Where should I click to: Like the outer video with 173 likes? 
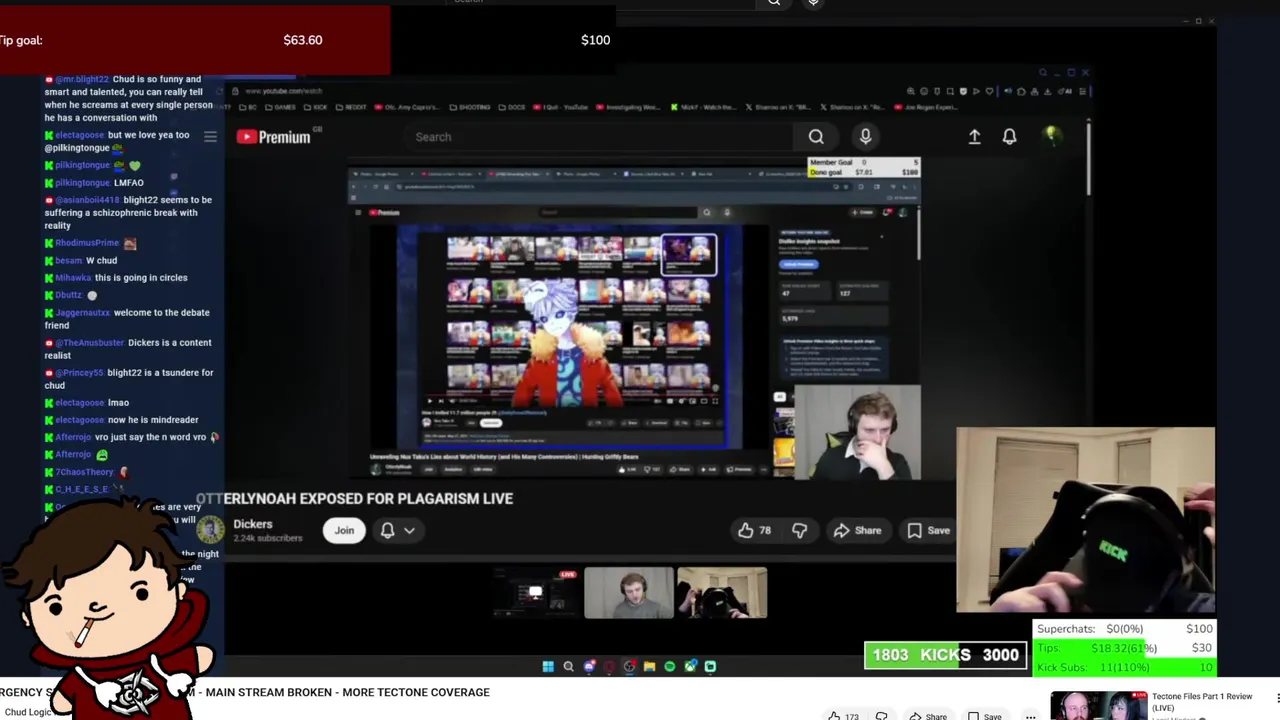[x=843, y=716]
